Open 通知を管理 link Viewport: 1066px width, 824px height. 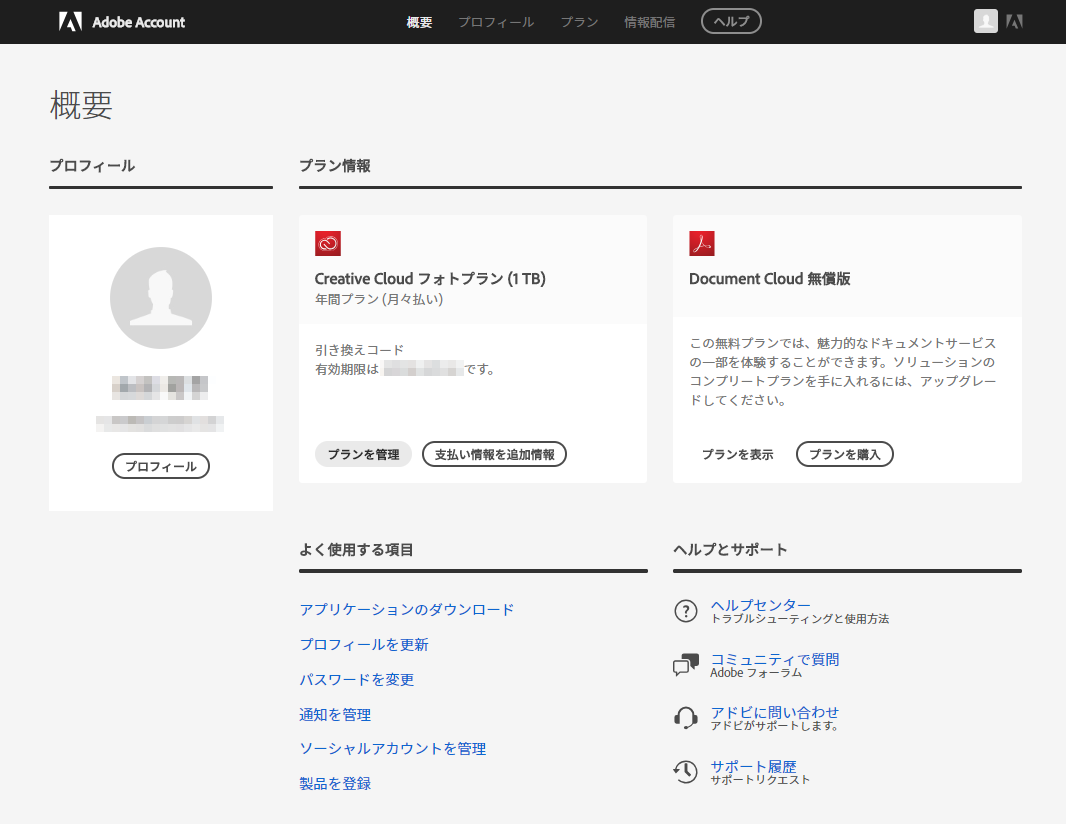(x=335, y=715)
